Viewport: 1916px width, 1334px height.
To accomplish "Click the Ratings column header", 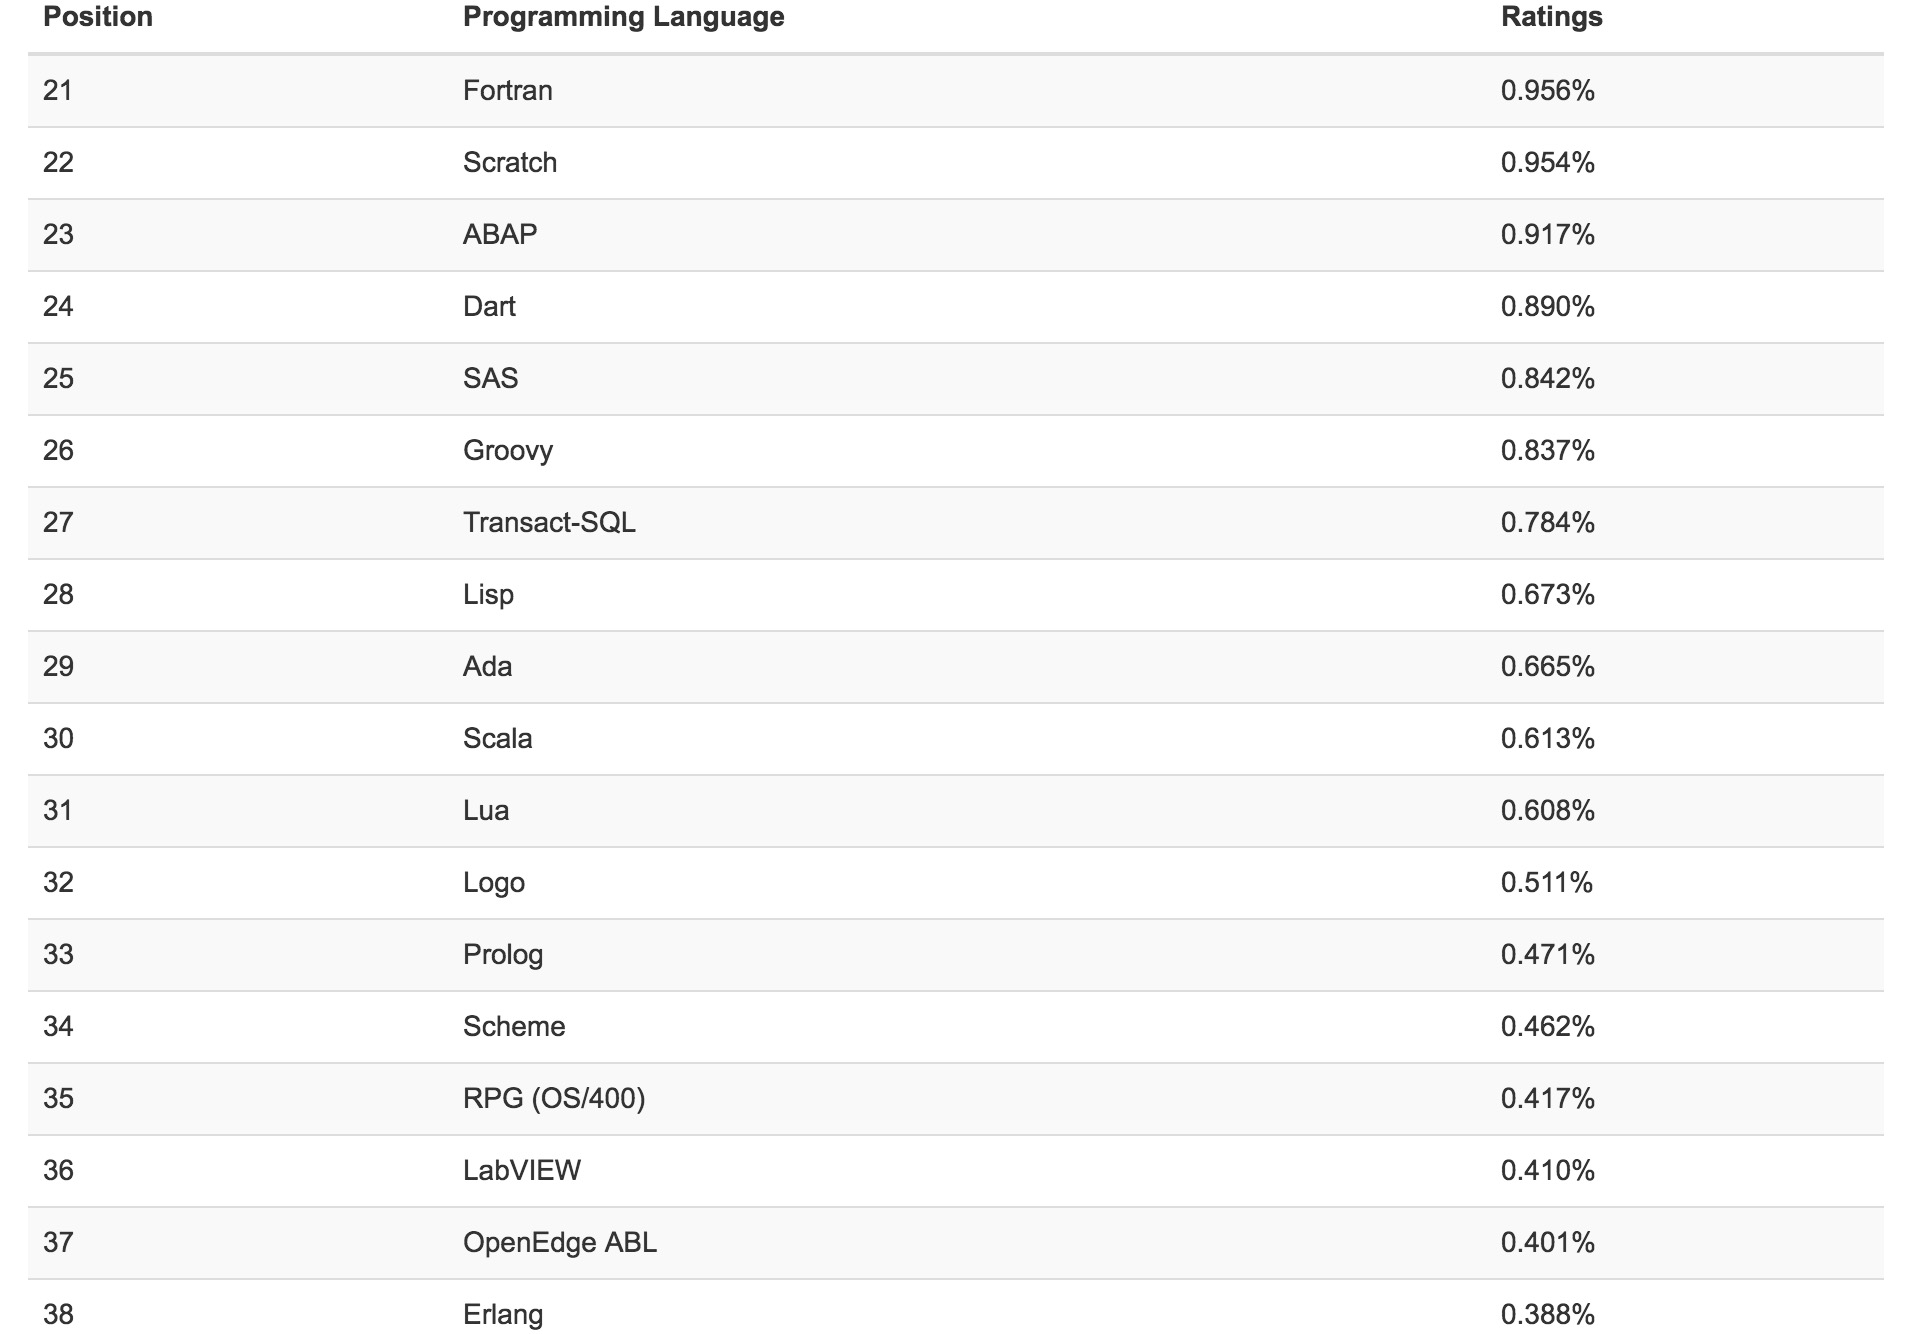I will [x=1551, y=17].
